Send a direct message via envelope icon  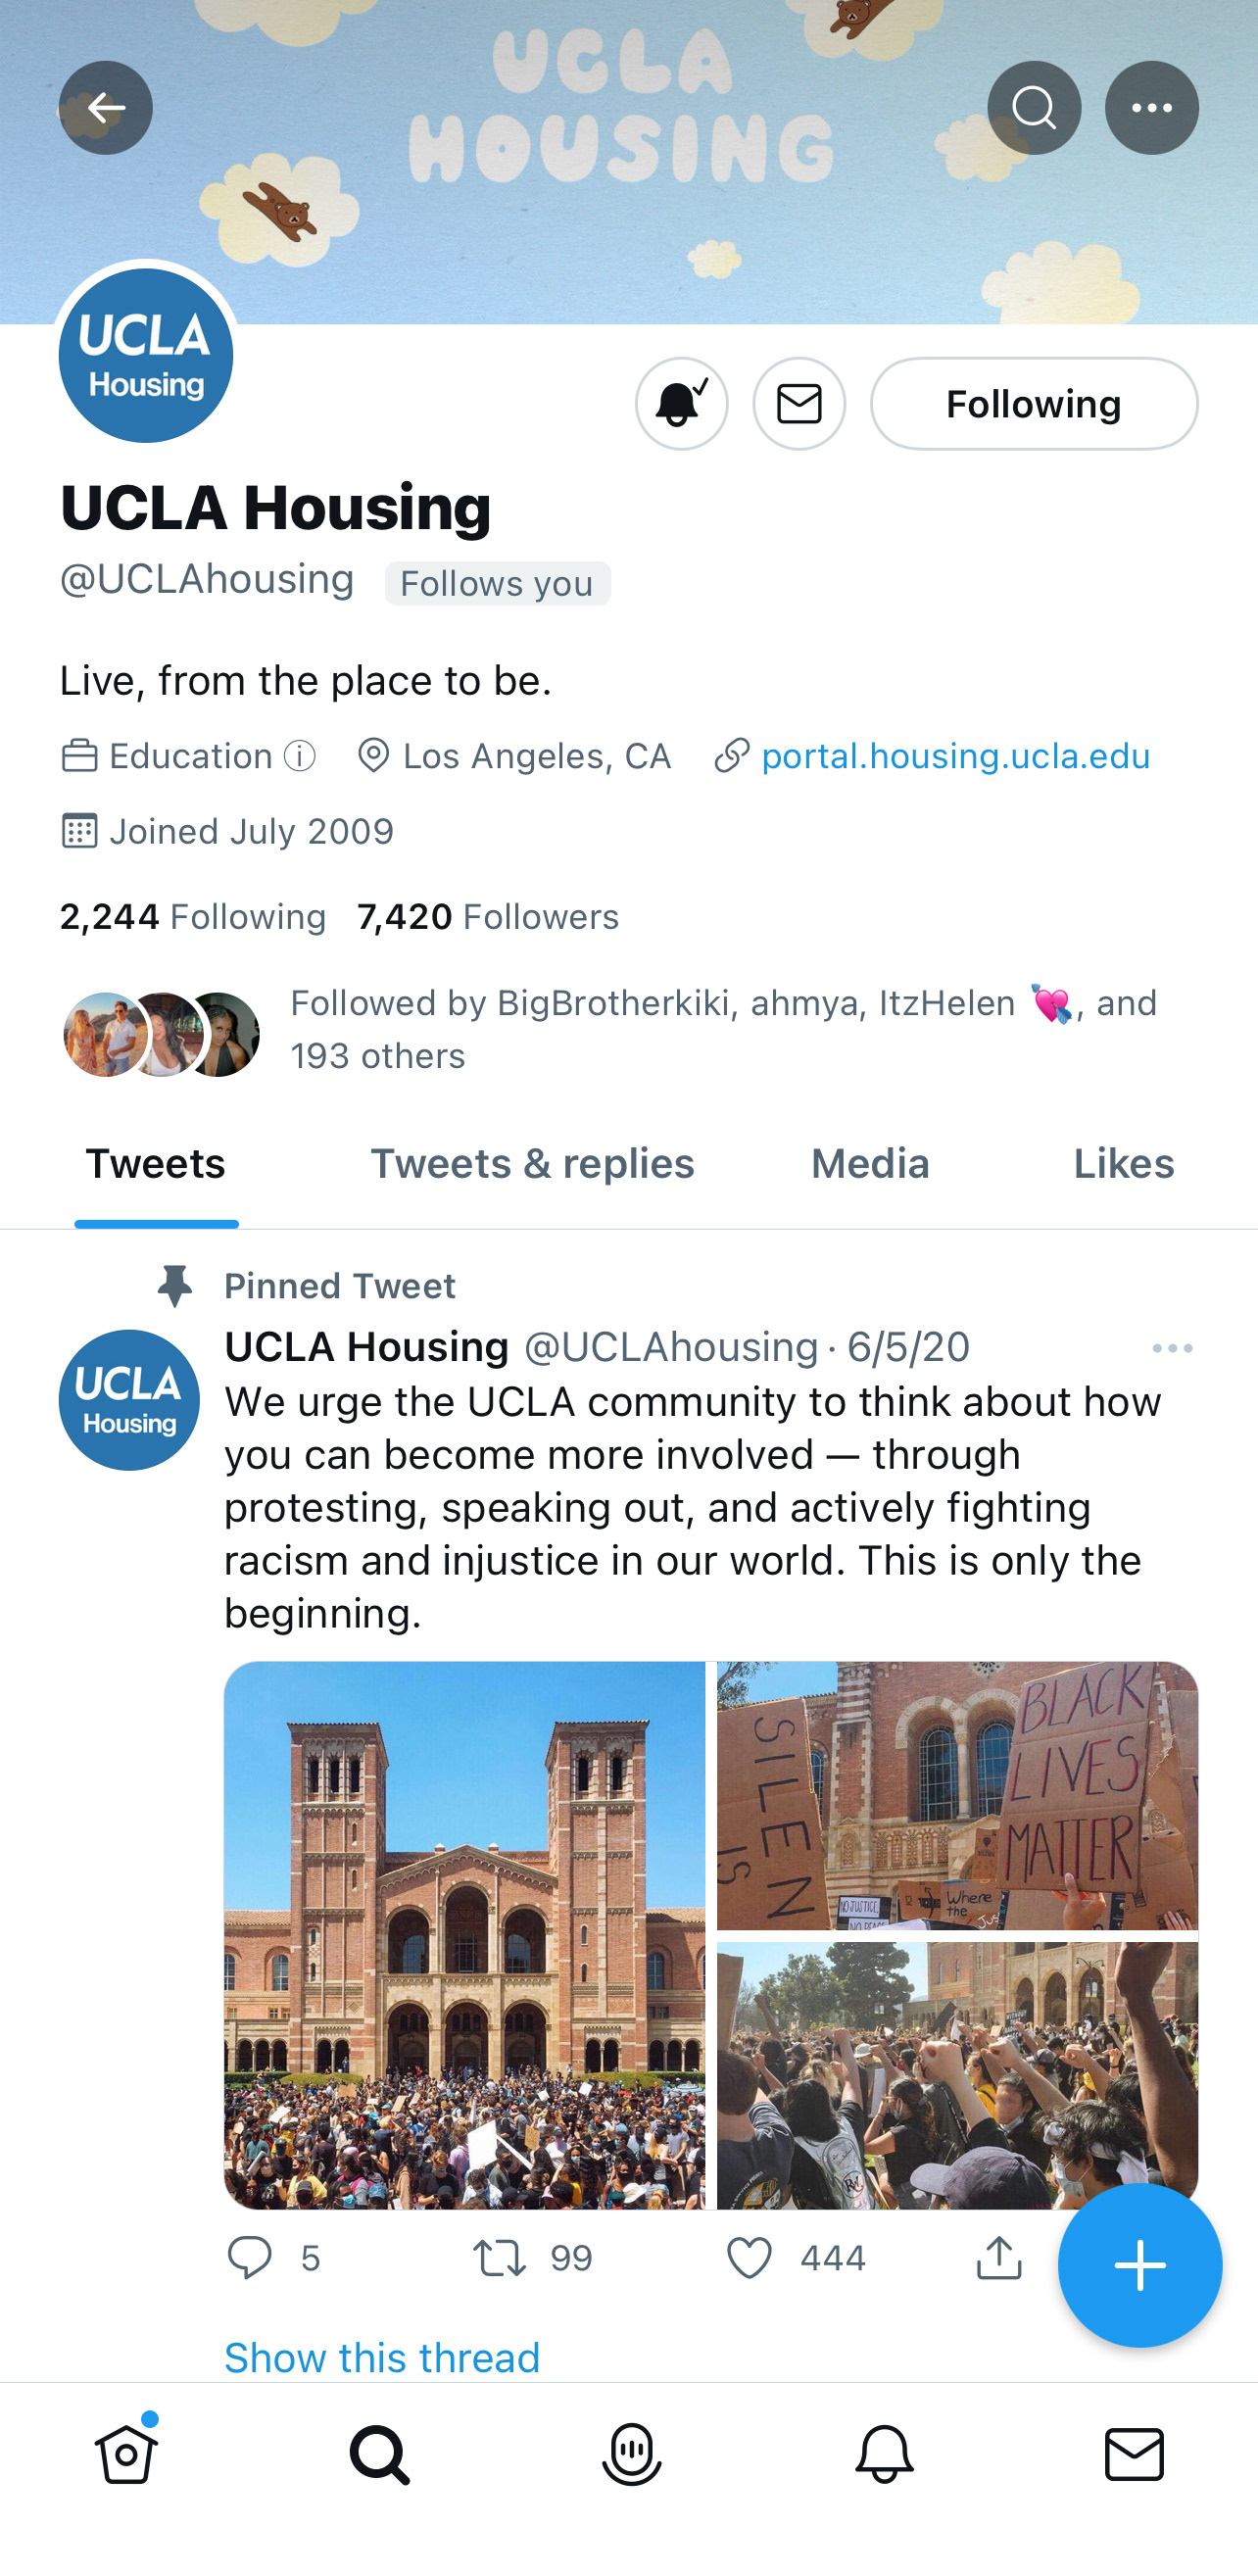(799, 404)
